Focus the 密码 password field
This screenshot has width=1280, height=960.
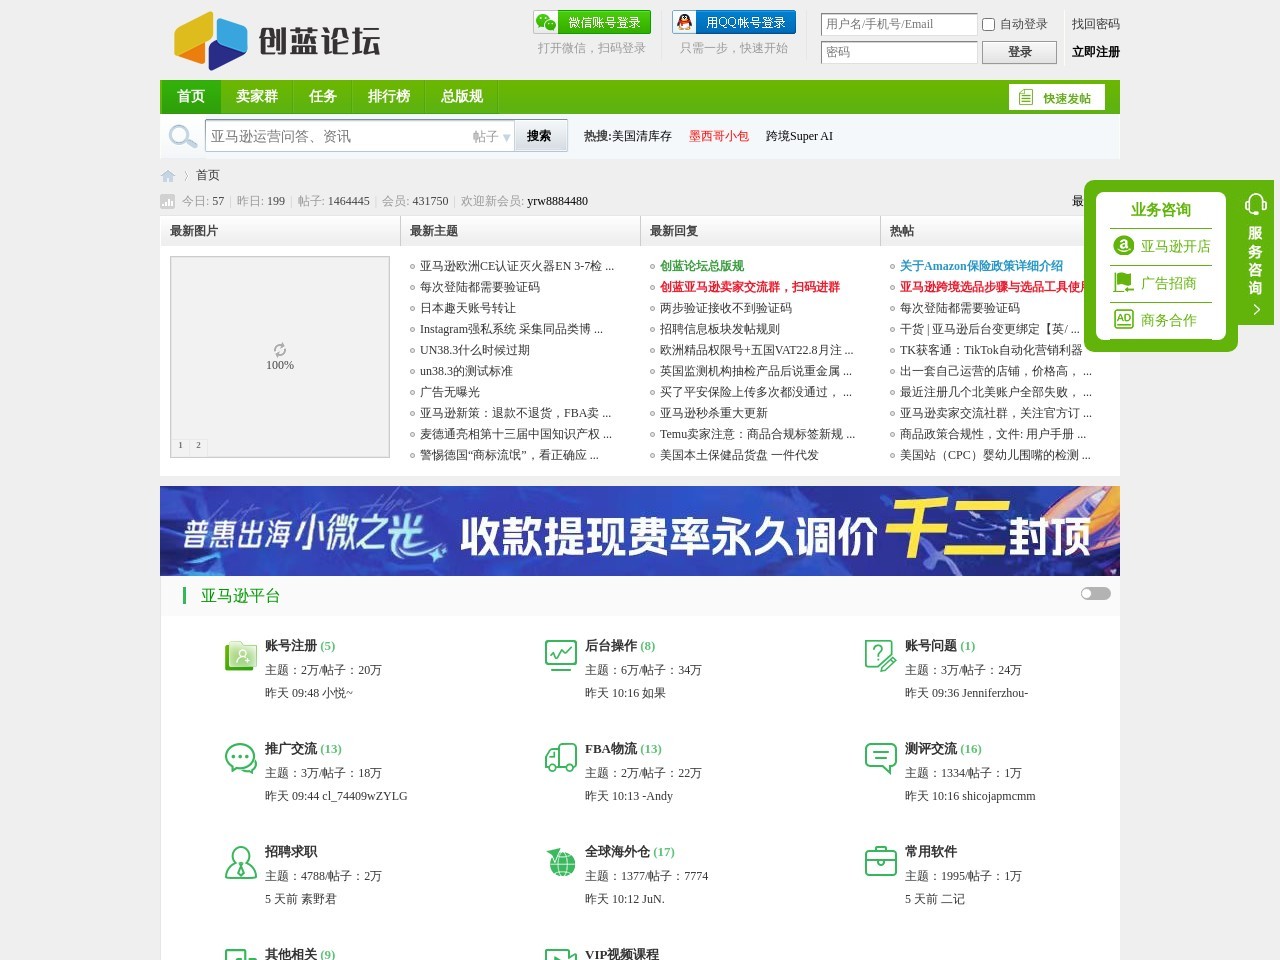[899, 52]
